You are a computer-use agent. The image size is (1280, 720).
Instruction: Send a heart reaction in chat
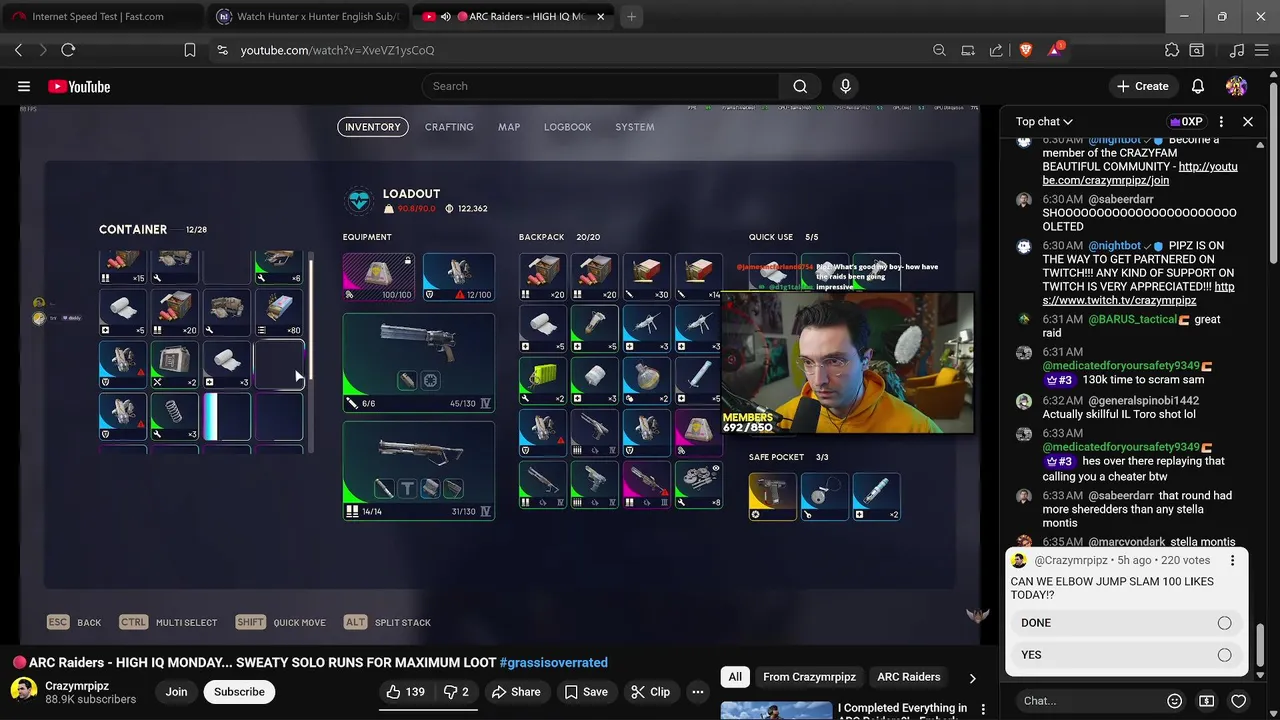[1238, 701]
